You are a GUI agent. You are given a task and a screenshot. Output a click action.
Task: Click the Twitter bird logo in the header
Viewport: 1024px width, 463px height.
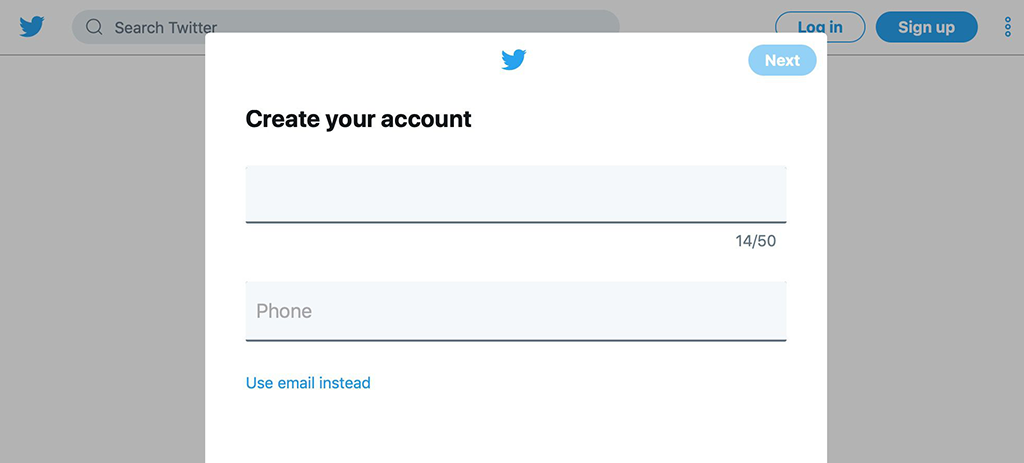point(31,27)
